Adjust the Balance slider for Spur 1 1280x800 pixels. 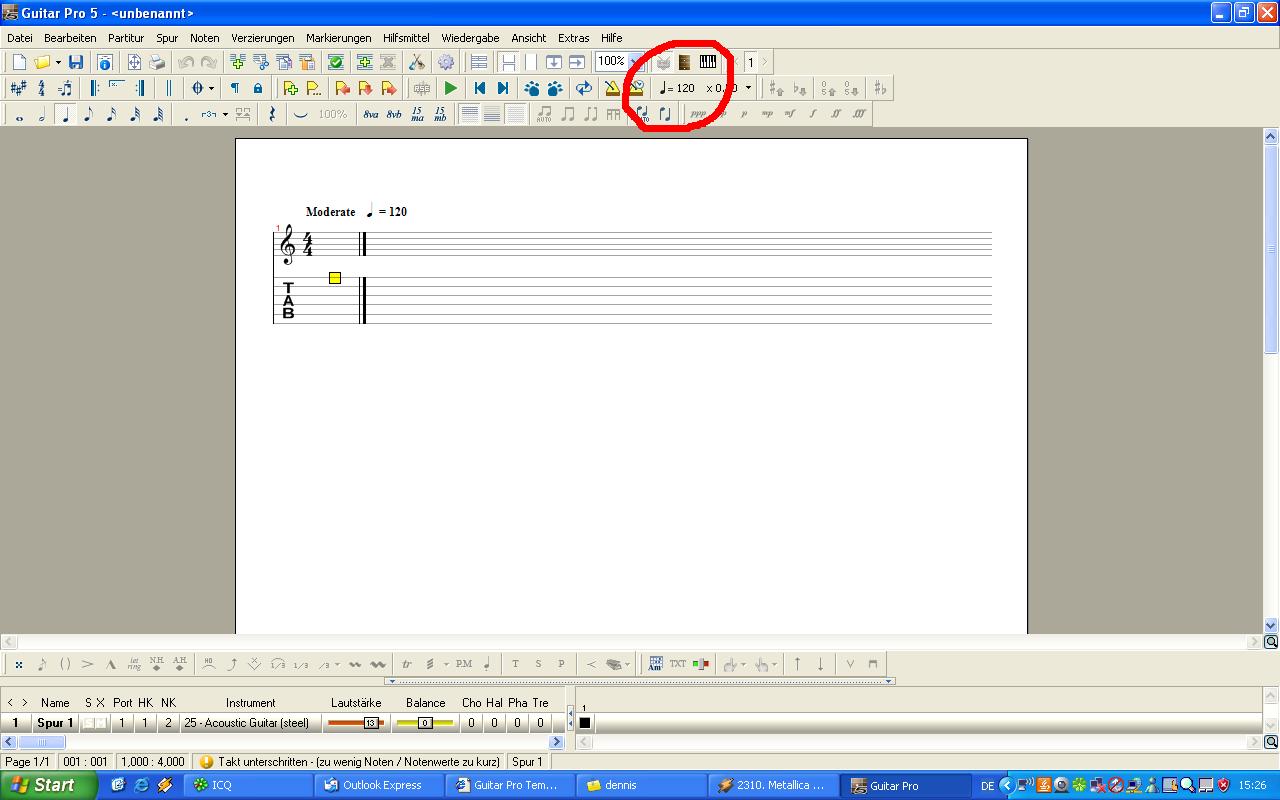click(425, 723)
